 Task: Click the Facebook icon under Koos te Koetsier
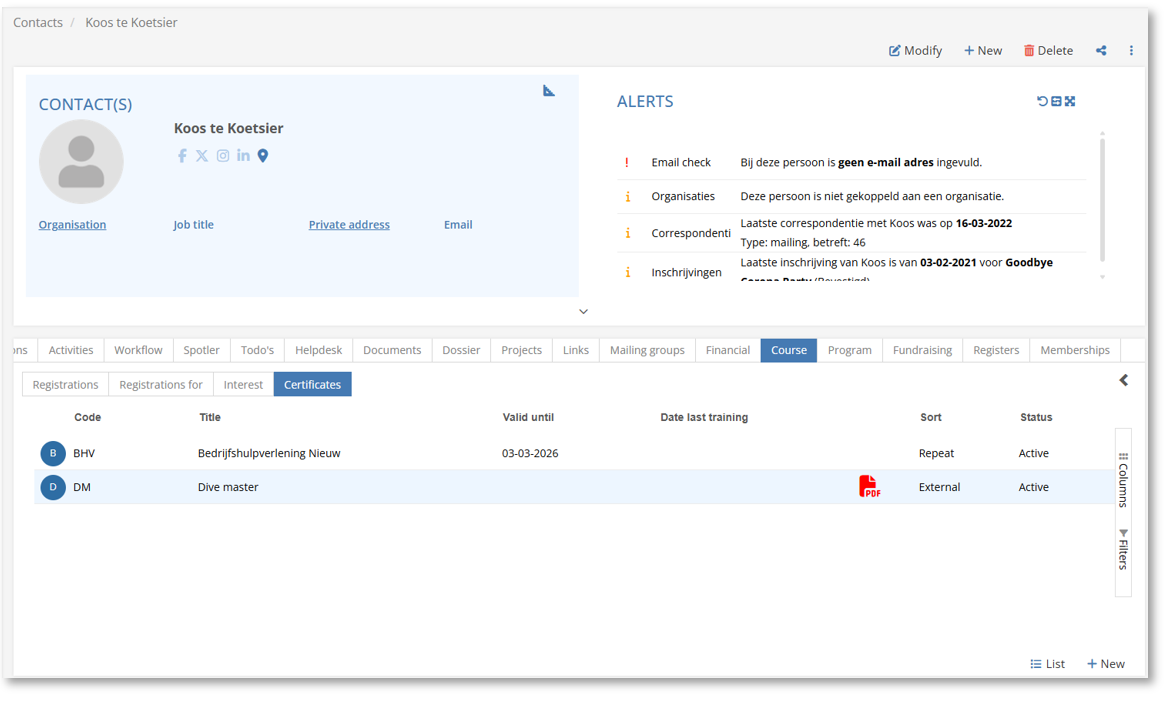(182, 156)
